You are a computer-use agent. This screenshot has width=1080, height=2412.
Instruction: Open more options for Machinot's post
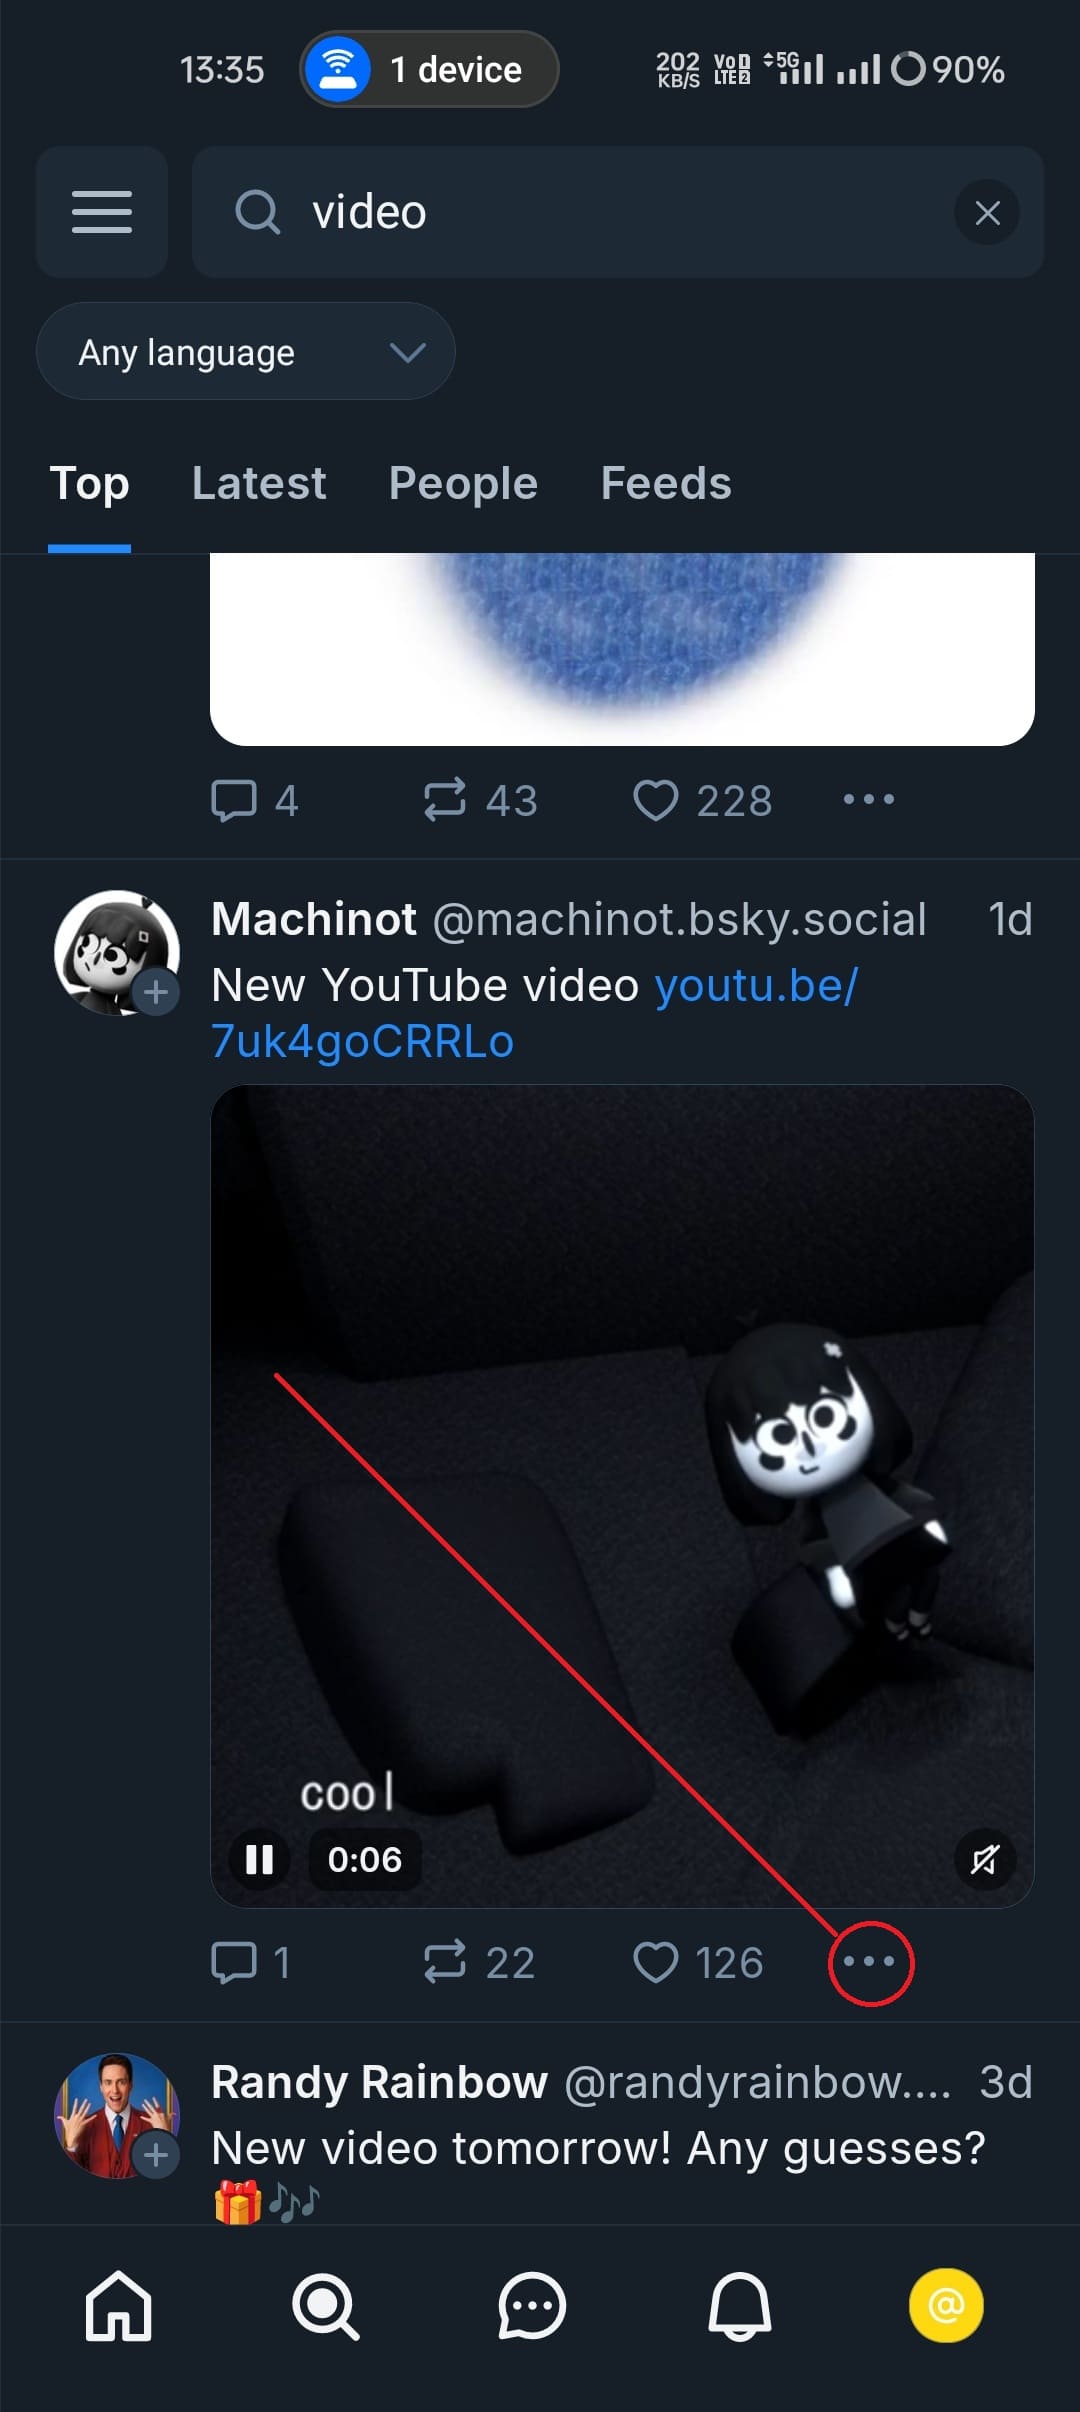coord(869,1962)
